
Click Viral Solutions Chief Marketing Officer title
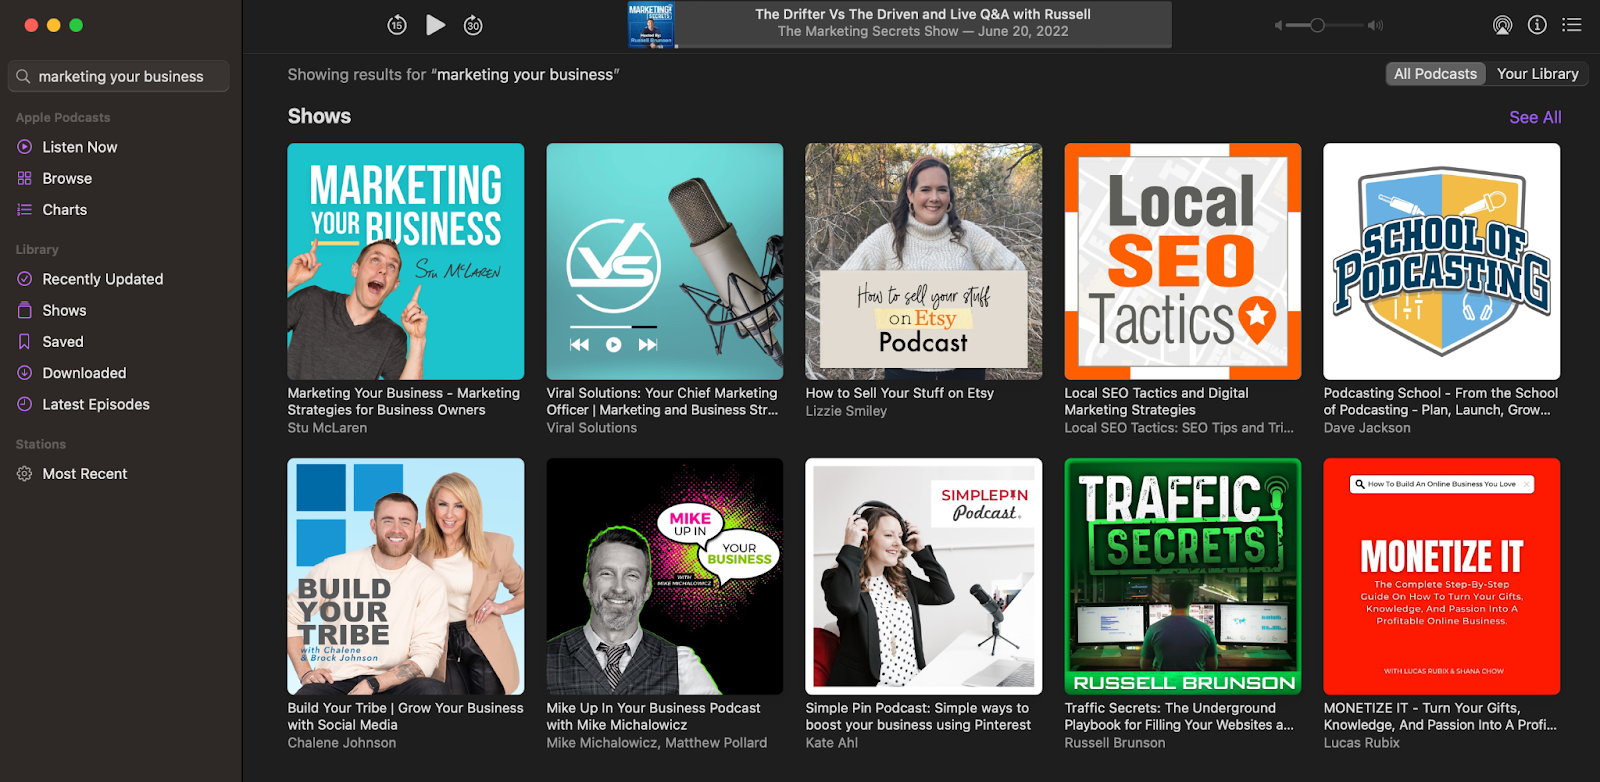(662, 401)
